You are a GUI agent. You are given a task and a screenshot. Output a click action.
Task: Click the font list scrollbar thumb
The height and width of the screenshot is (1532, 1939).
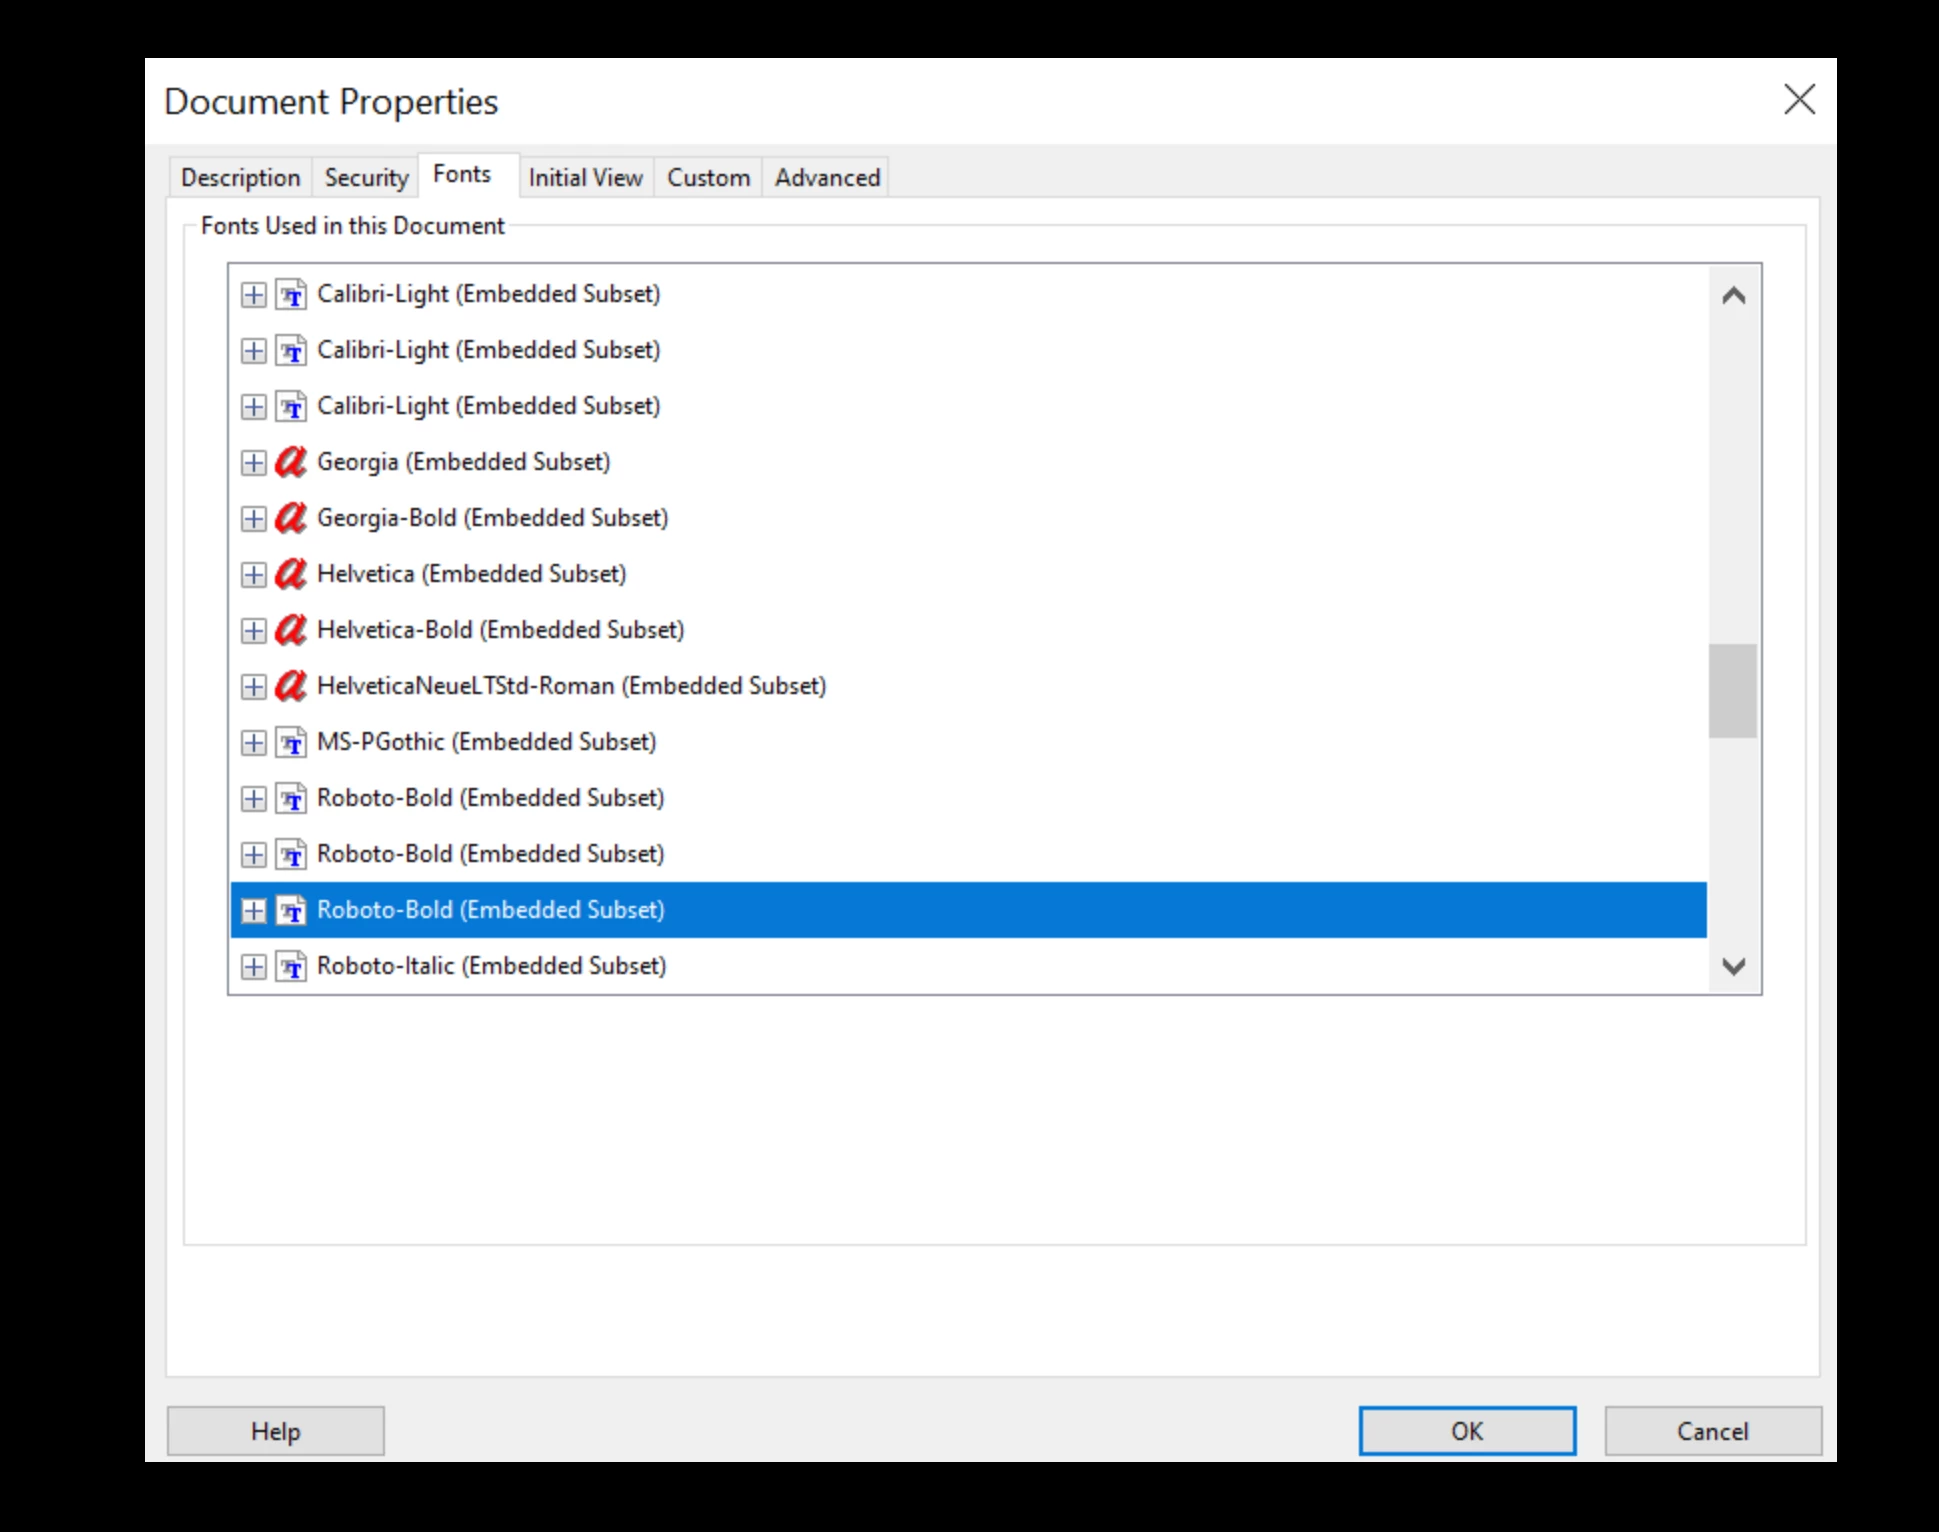(x=1732, y=690)
